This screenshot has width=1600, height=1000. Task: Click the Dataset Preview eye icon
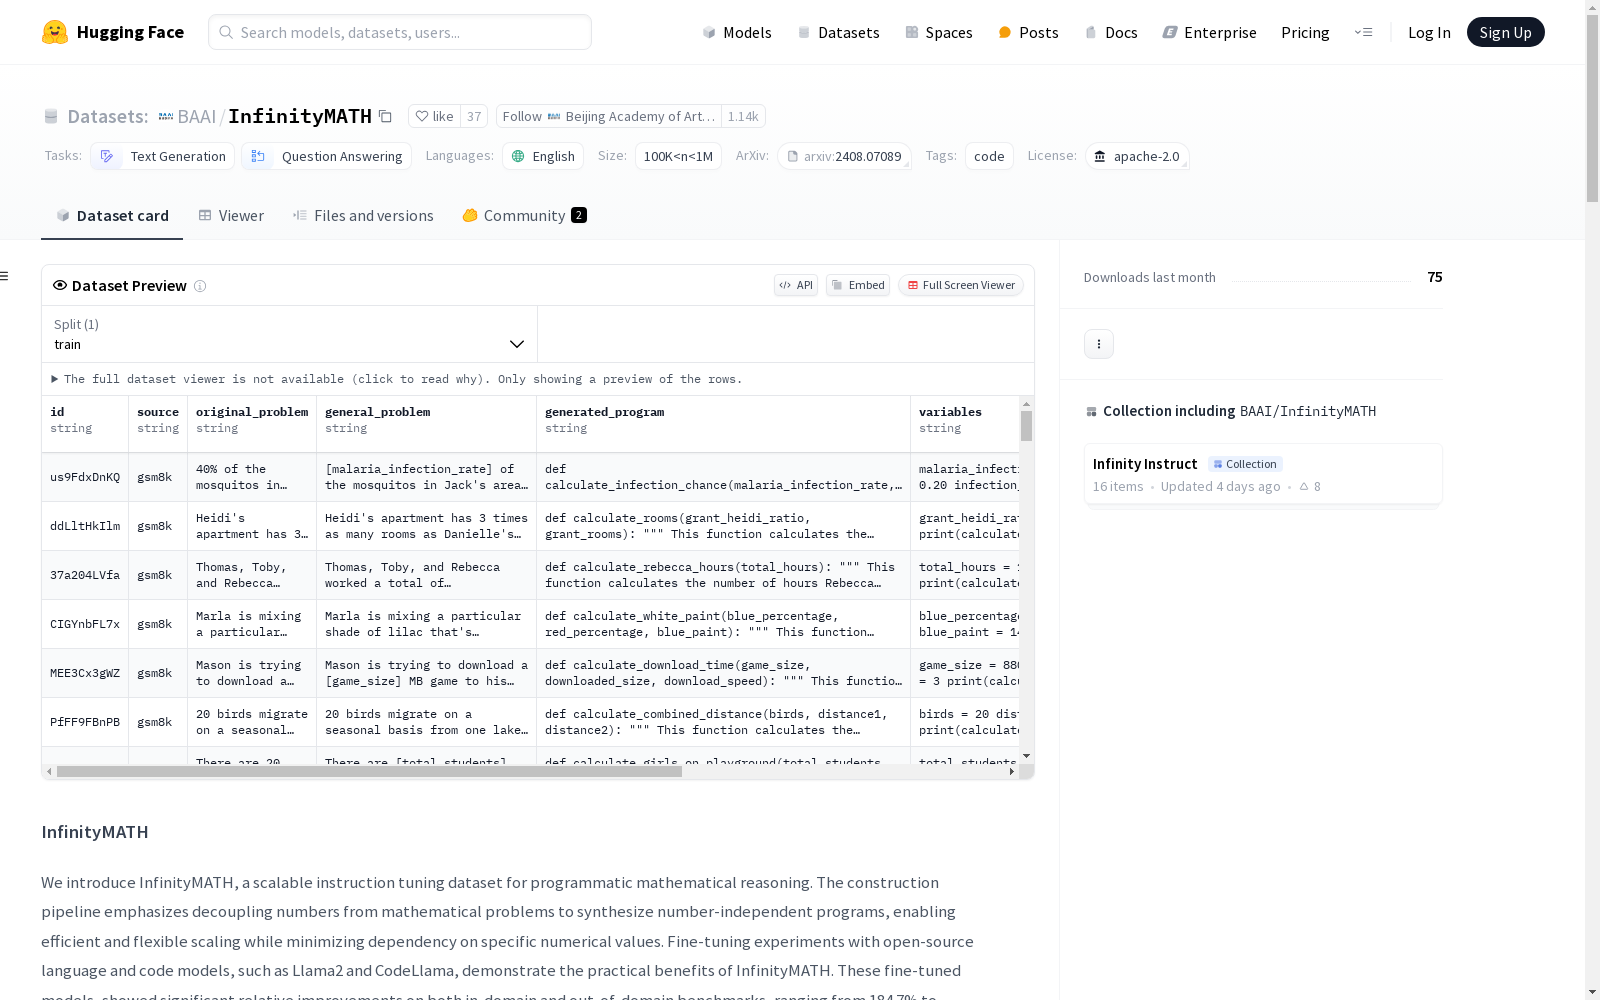coord(60,285)
